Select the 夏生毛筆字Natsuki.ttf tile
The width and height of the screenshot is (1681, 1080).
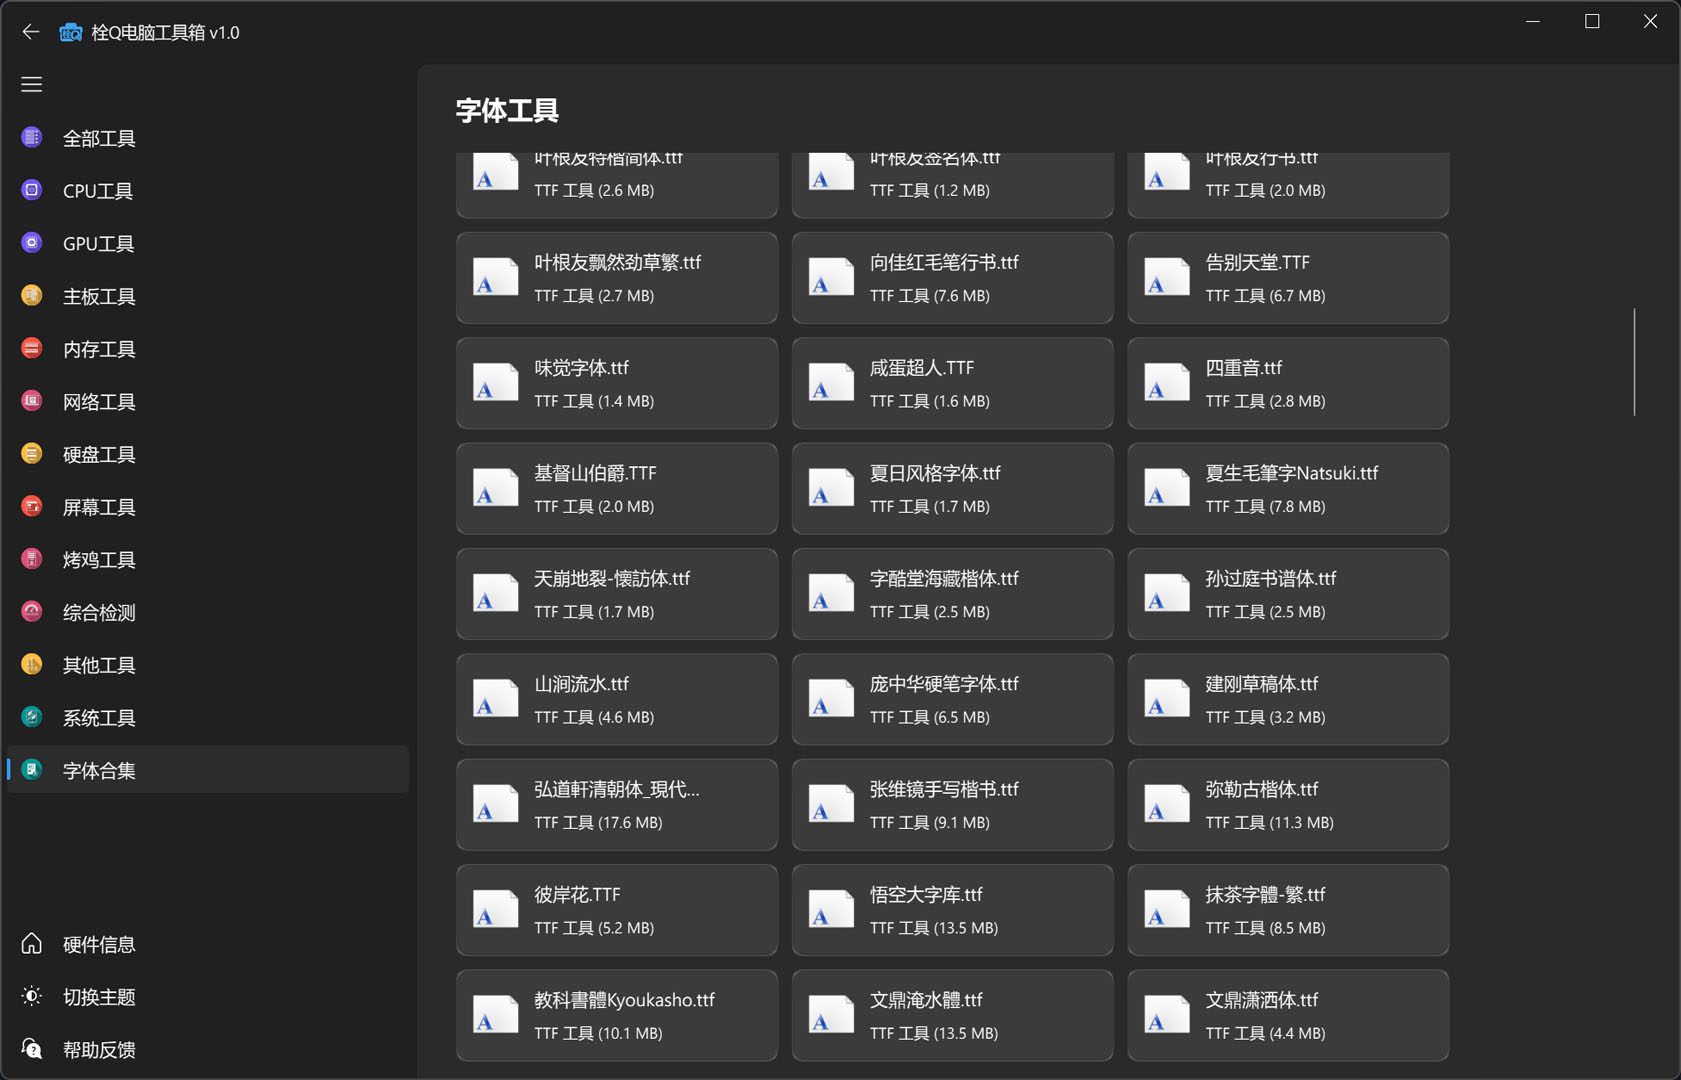pos(1287,489)
